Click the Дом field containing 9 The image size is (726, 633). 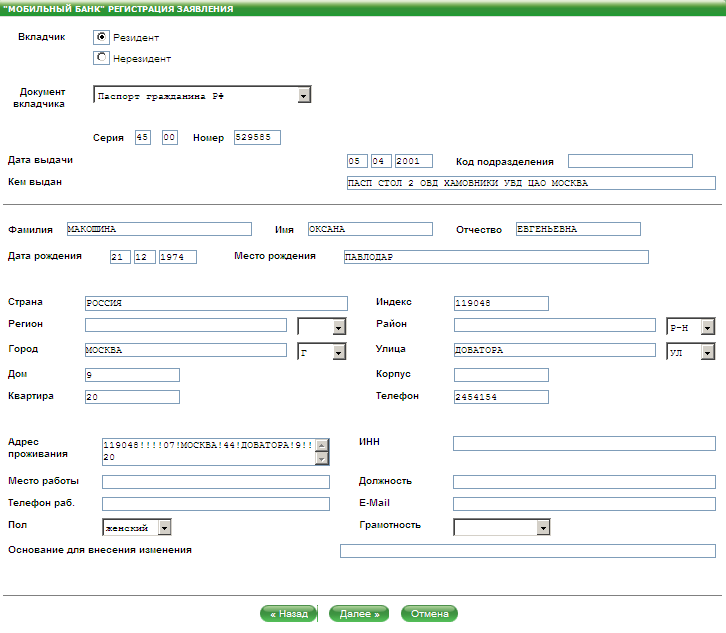(132, 375)
